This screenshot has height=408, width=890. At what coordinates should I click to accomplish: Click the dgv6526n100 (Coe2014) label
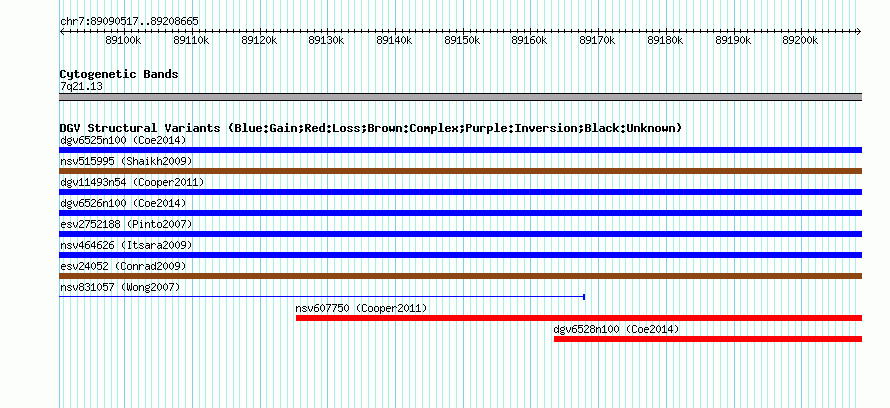coord(123,203)
